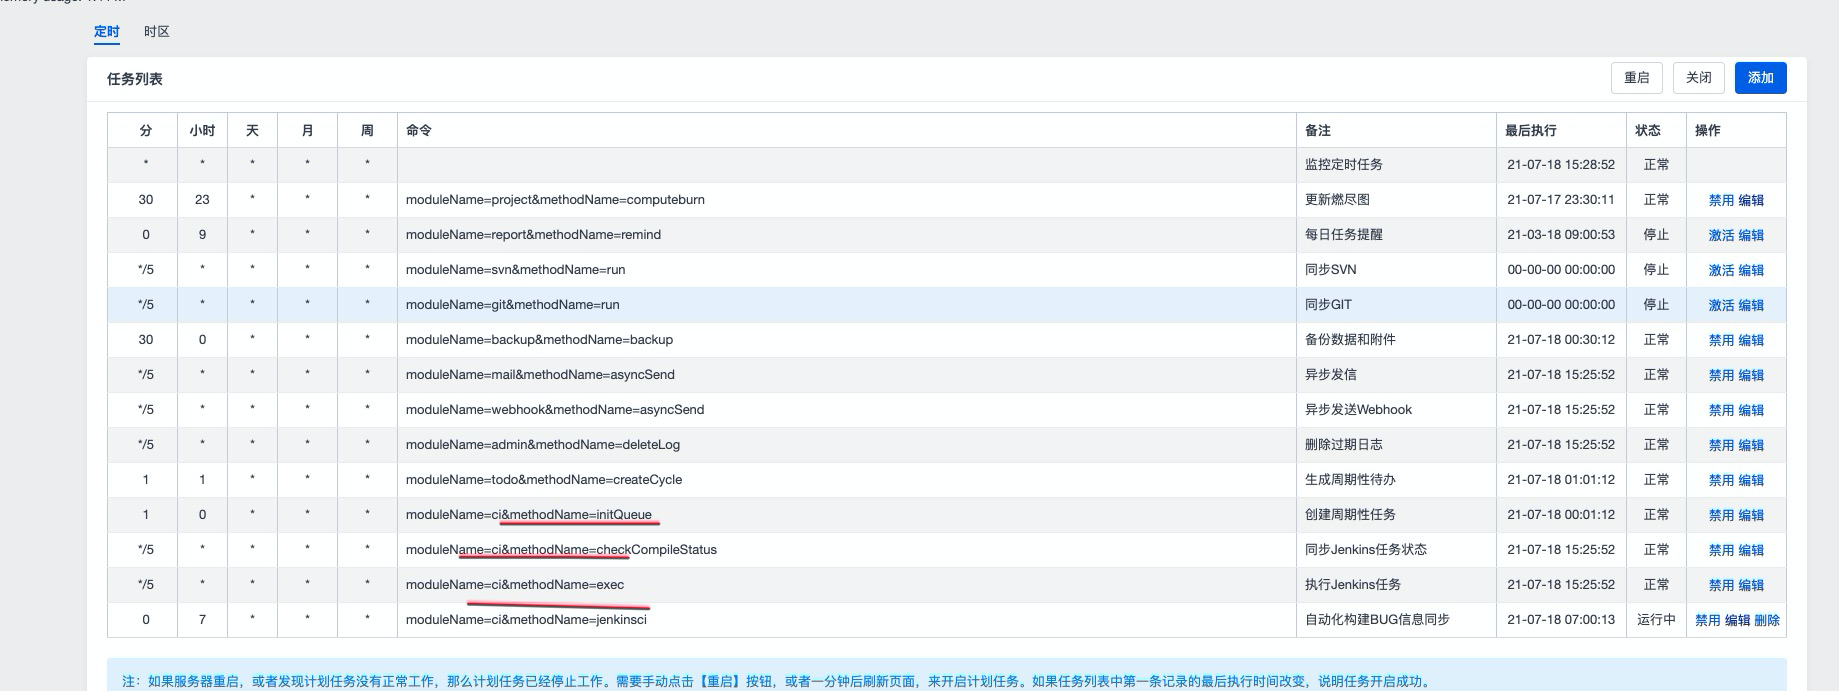
Task: Click the 运行中 status cell
Action: (x=1656, y=620)
